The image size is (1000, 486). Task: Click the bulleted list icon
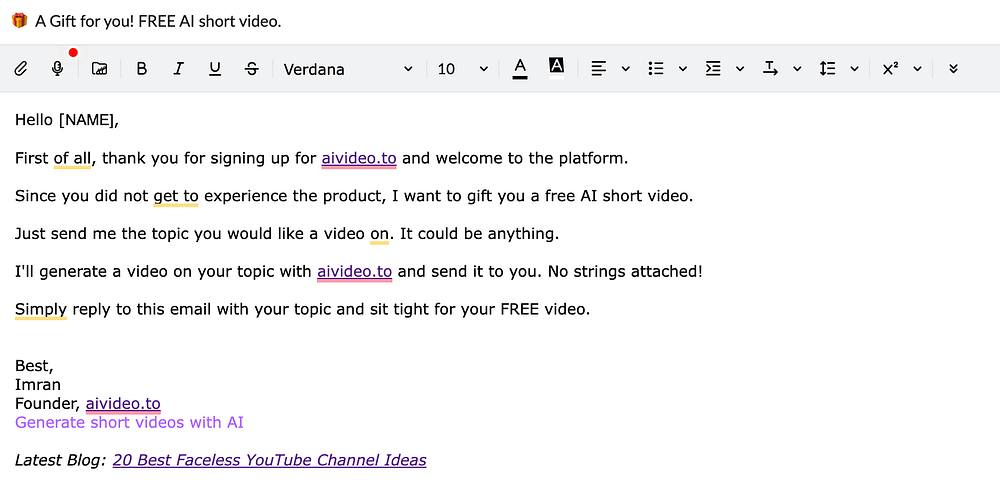point(656,69)
